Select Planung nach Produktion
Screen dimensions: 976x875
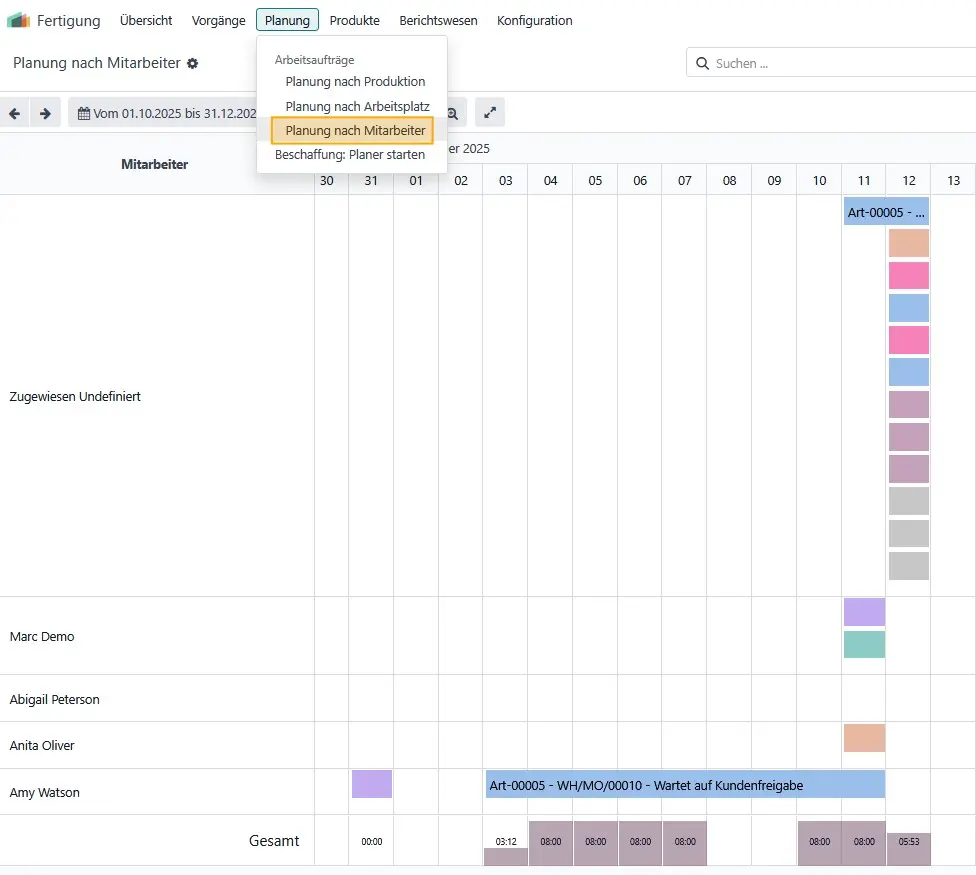click(x=355, y=81)
